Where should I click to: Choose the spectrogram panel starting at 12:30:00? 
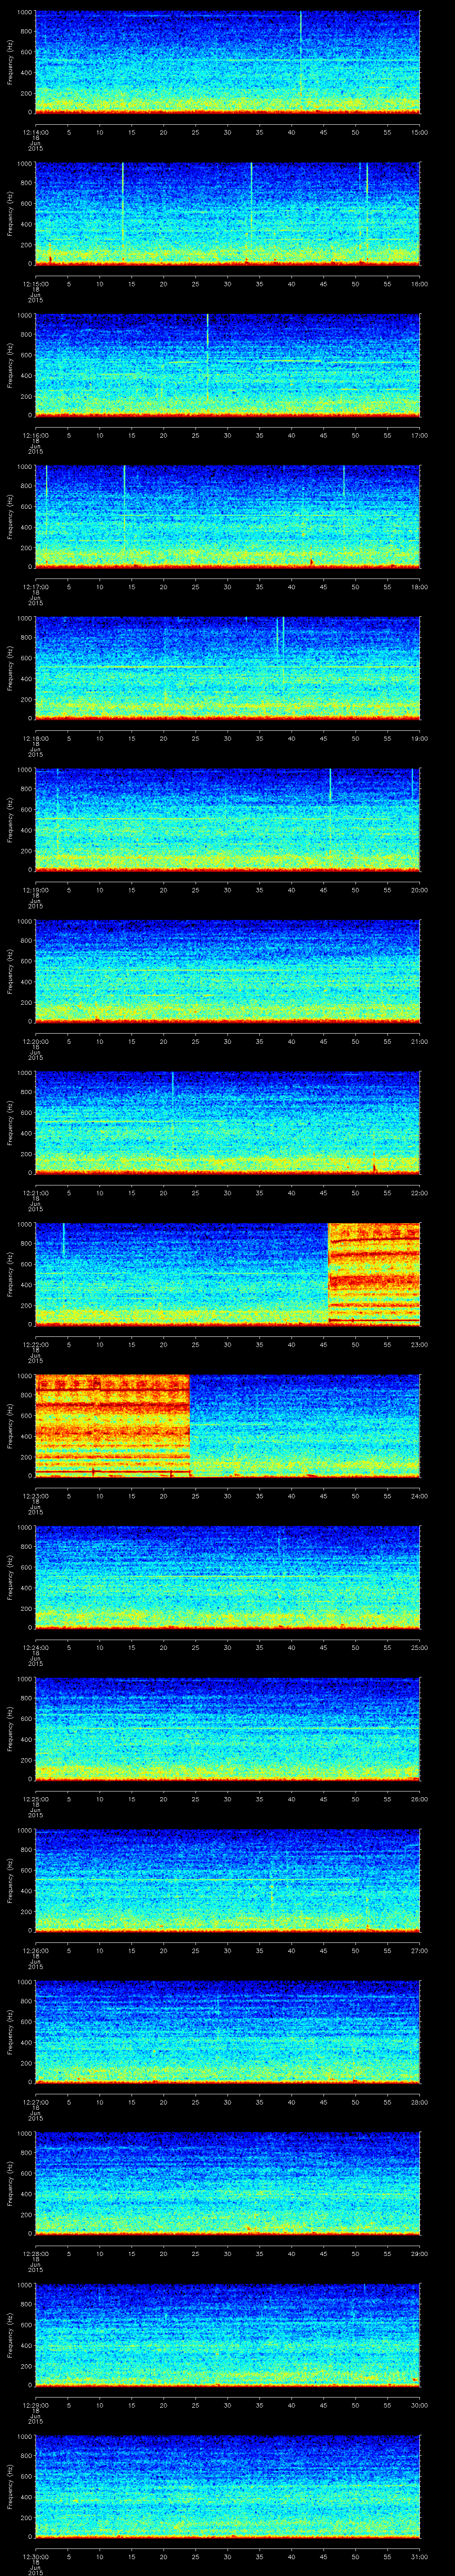pyautogui.click(x=228, y=2487)
